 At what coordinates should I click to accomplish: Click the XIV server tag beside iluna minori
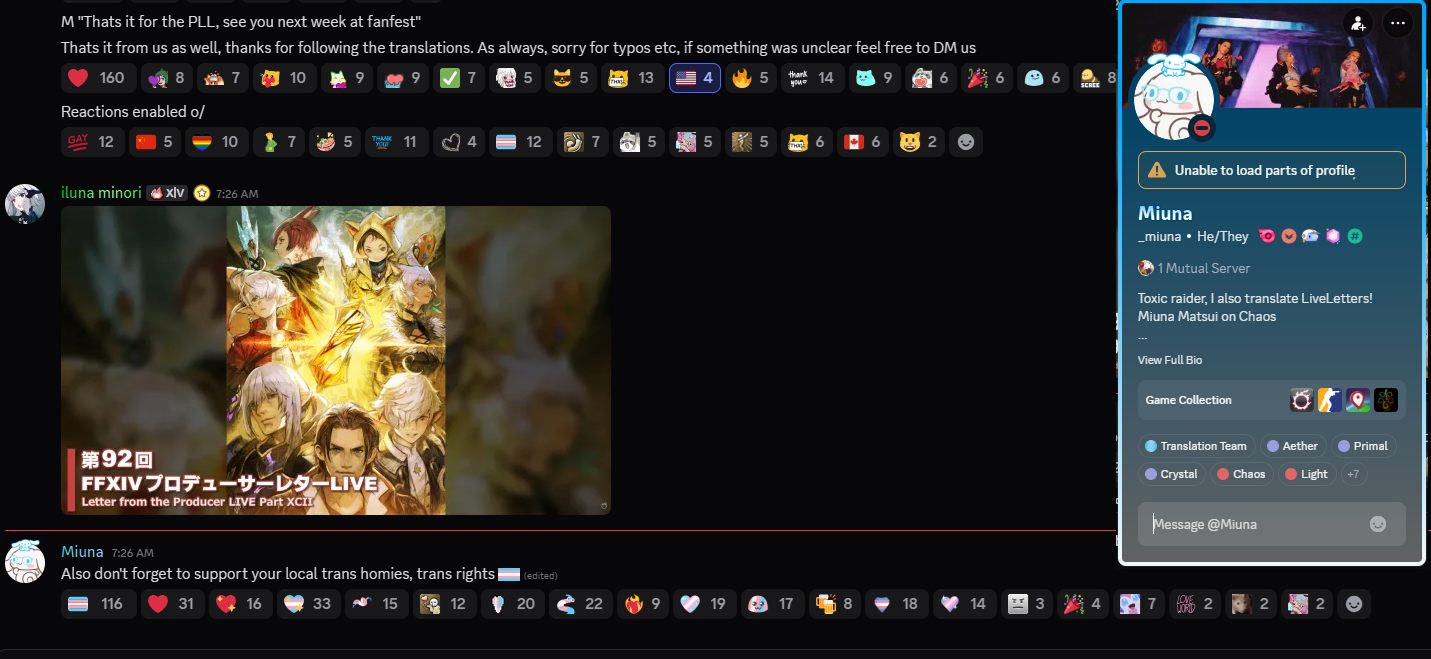click(x=167, y=193)
